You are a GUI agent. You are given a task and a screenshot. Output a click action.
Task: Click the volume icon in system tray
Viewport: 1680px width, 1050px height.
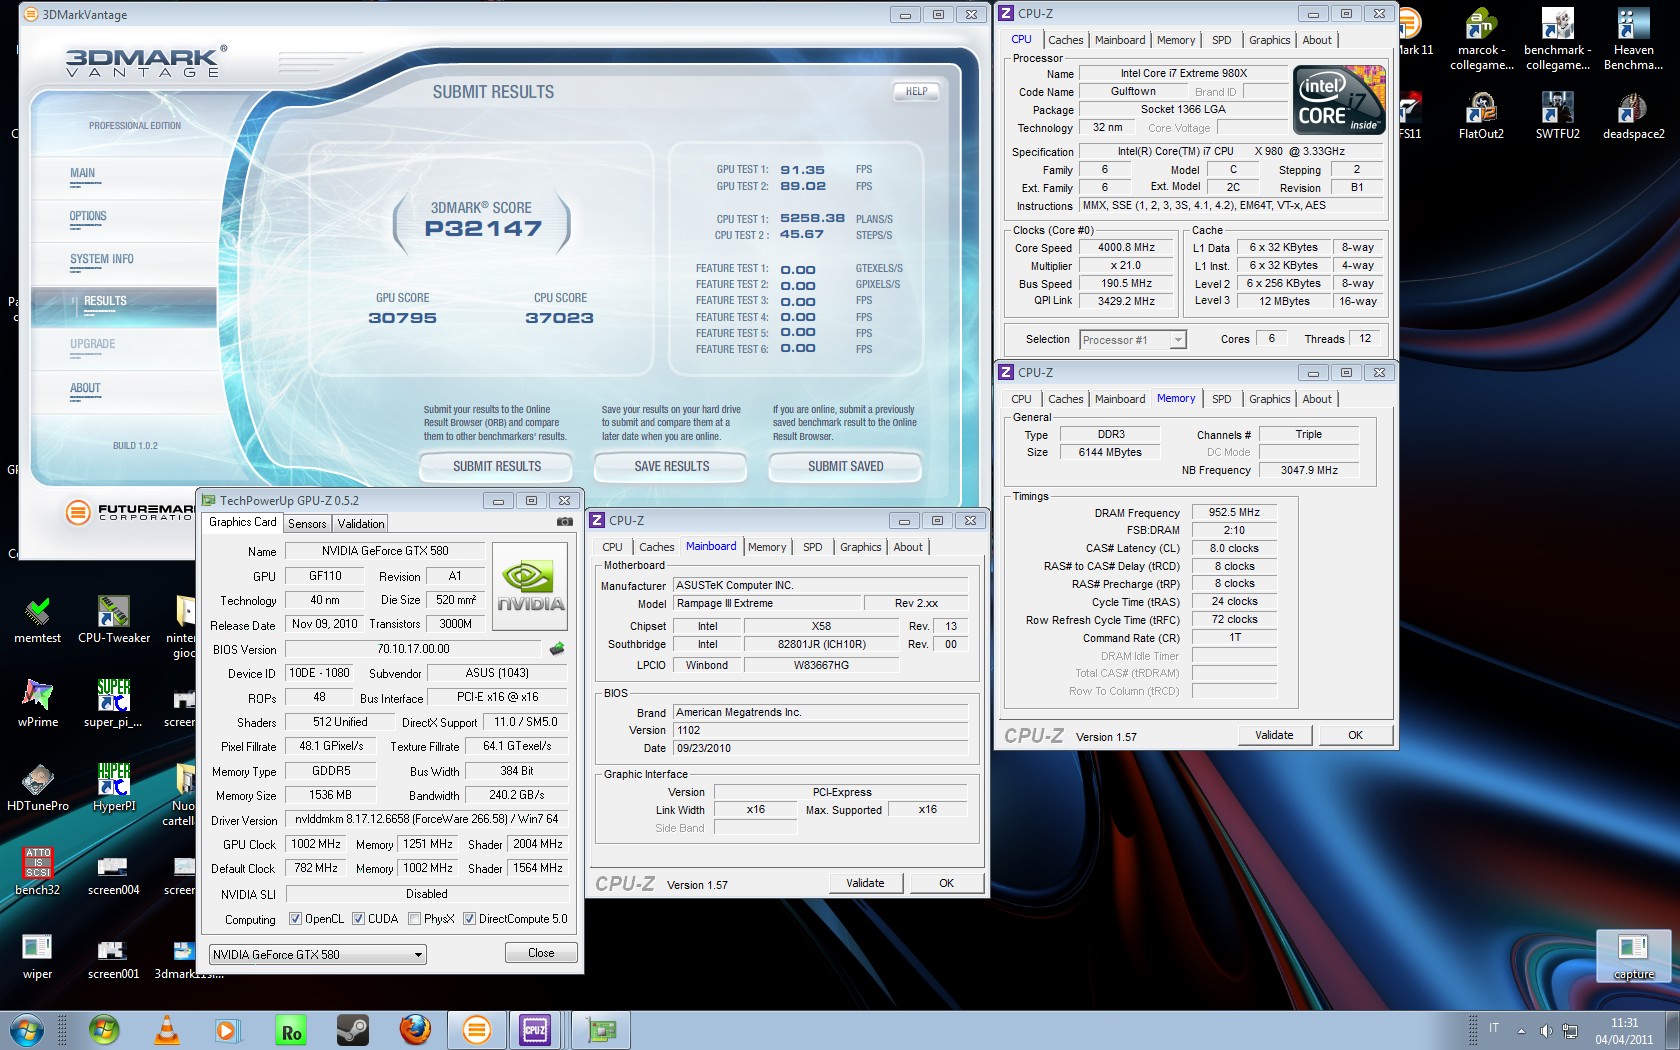coord(1545,1030)
